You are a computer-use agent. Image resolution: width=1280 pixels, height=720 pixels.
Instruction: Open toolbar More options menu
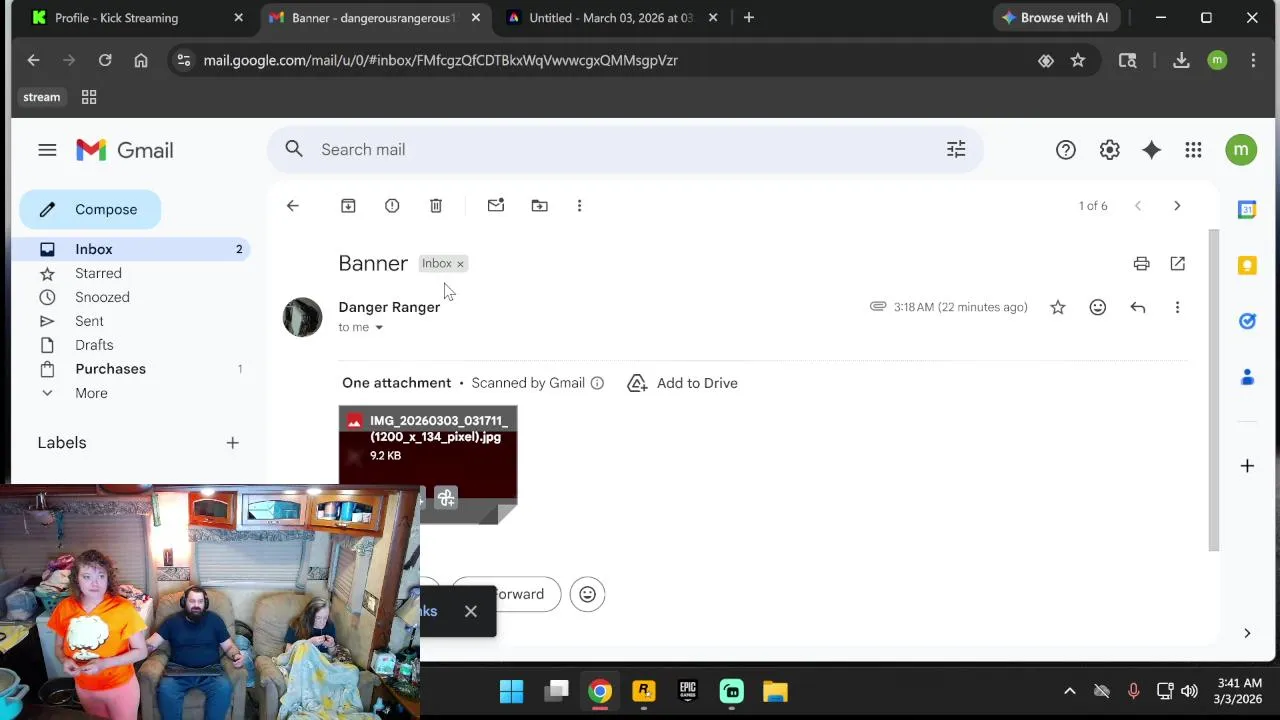pyautogui.click(x=579, y=205)
